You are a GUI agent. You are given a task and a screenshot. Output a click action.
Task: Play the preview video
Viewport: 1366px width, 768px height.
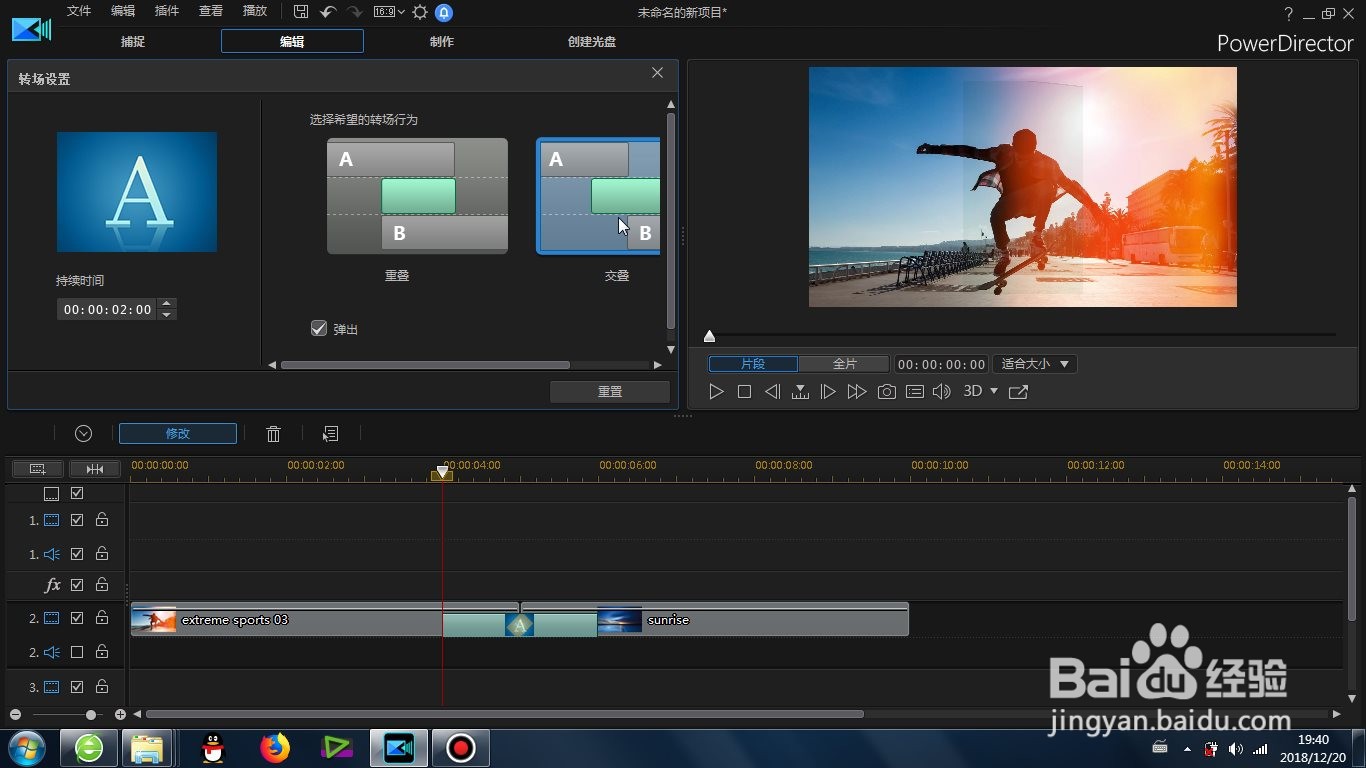(716, 392)
